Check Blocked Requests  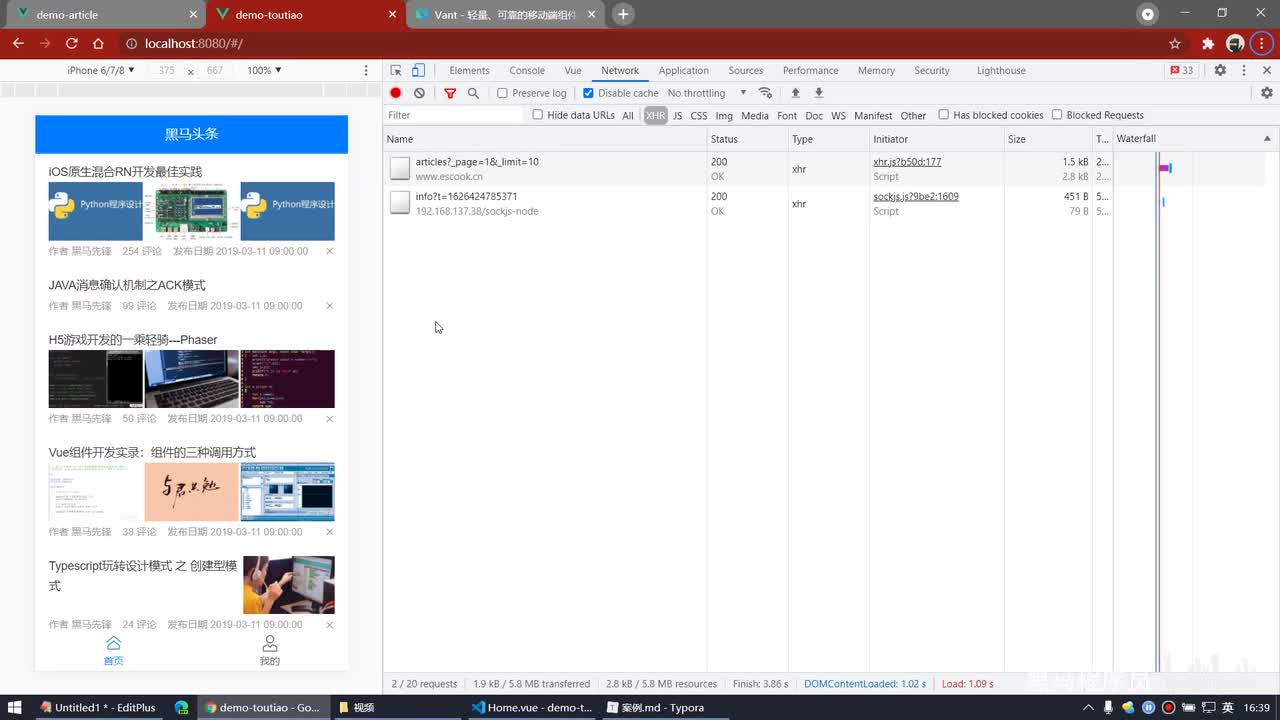pos(1057,115)
